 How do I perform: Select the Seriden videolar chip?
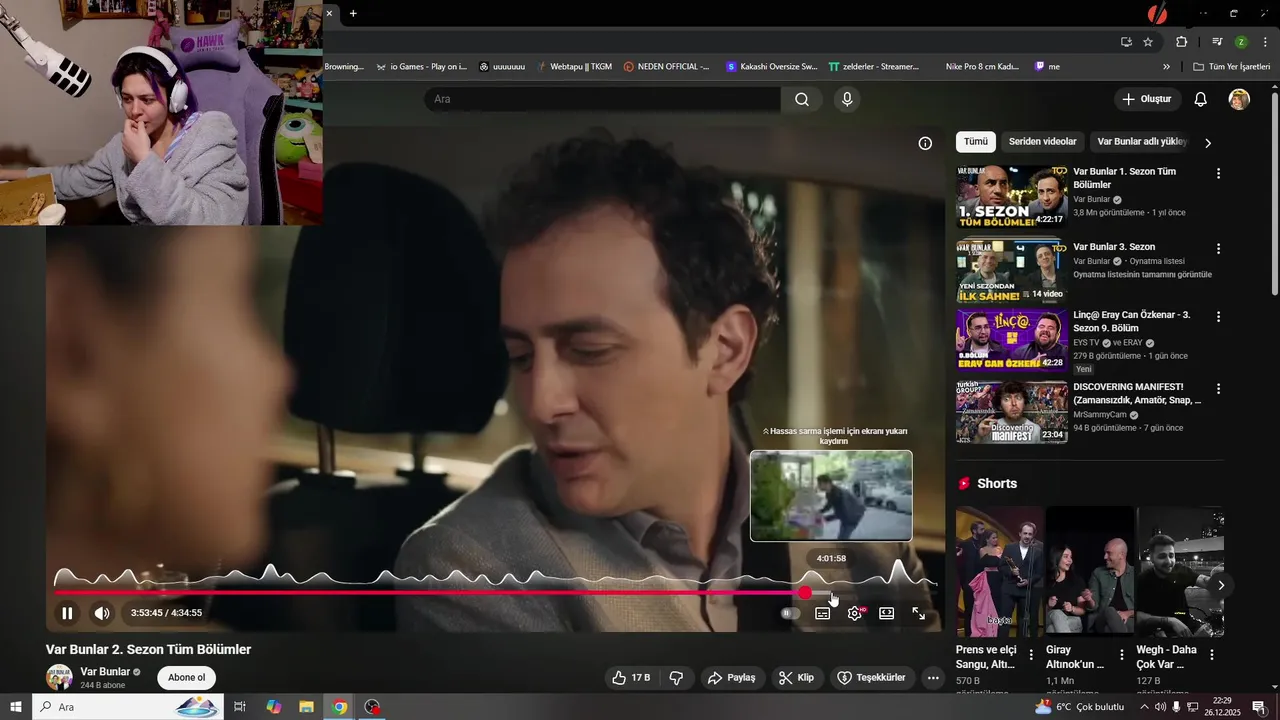[1042, 142]
